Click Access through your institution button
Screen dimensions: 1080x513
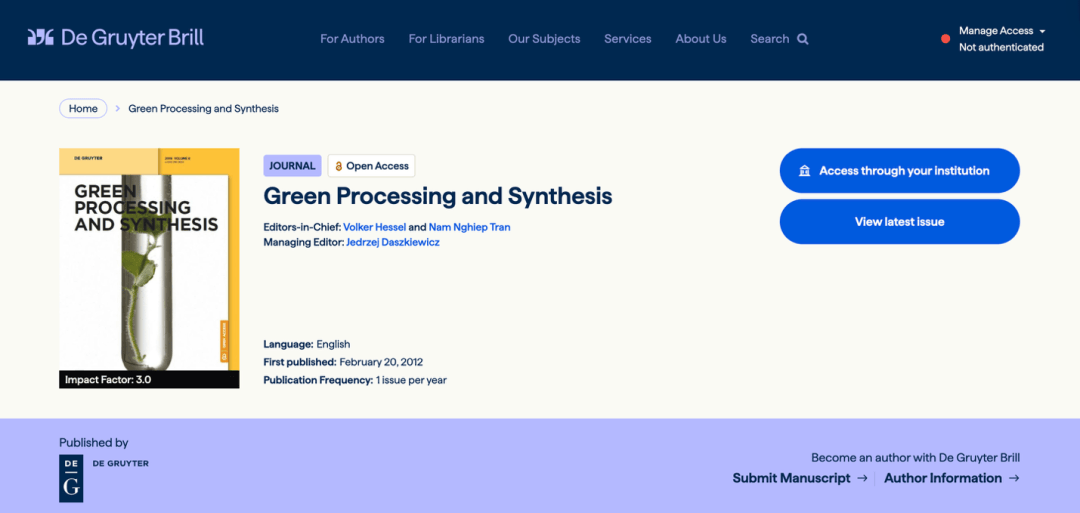(x=900, y=171)
